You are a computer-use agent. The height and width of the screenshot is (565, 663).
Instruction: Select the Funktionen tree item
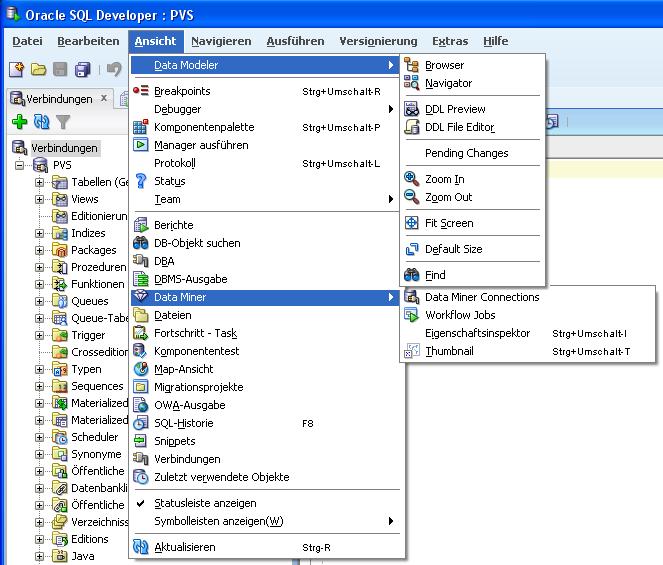(98, 284)
